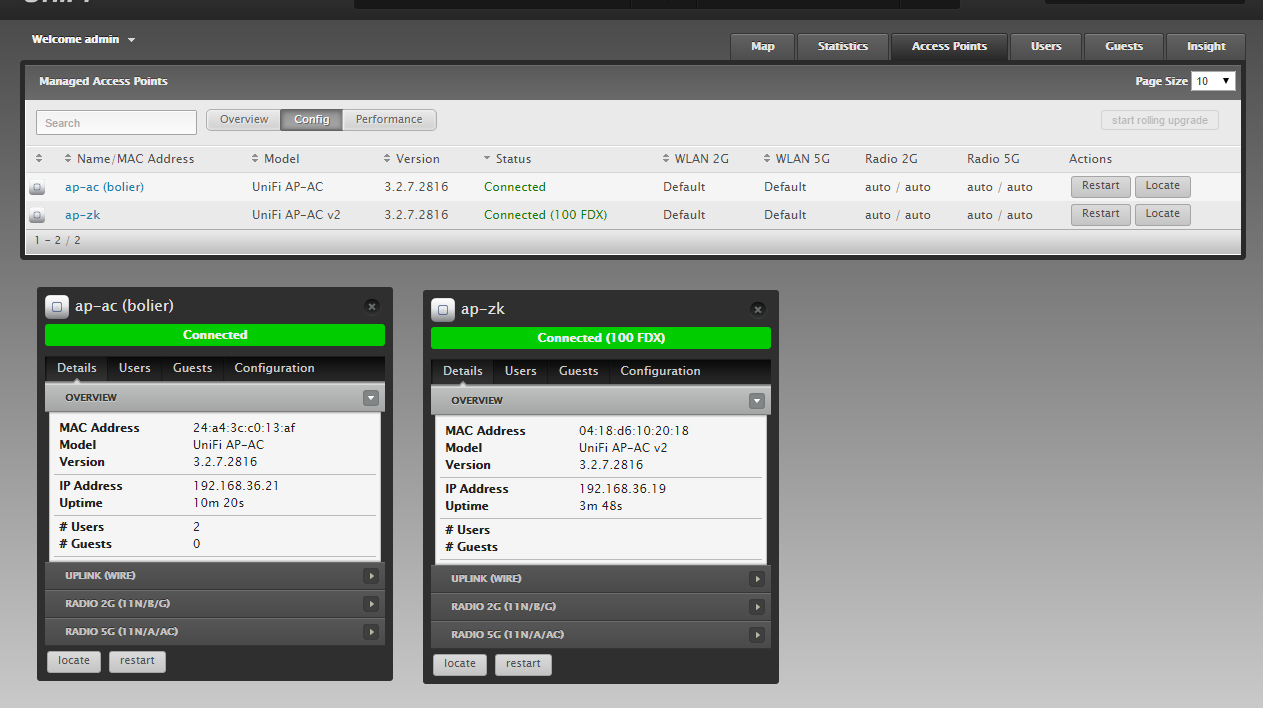Sort by Version column header

click(411, 159)
